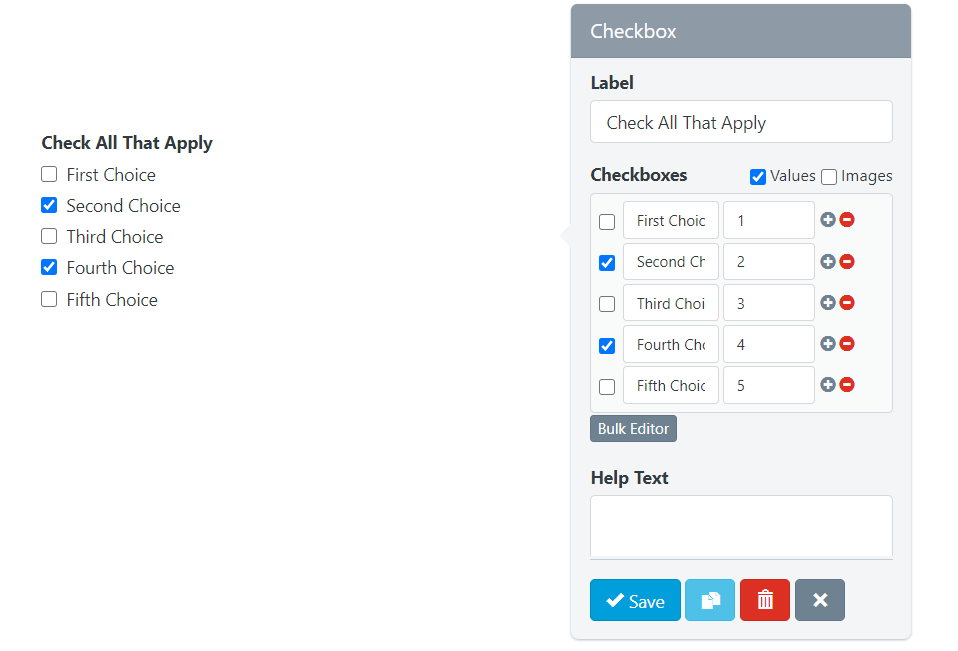
Task: Remove First Choice row with minus icon
Action: (847, 220)
